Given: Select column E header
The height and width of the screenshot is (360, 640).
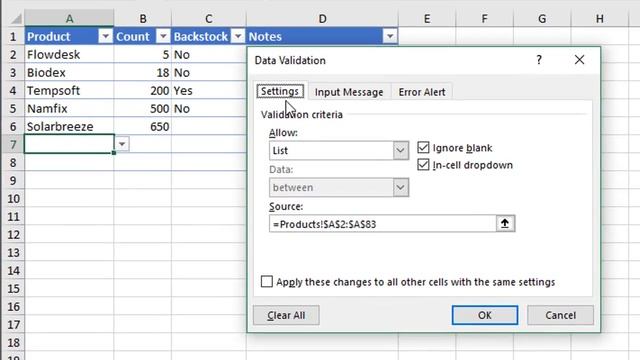Looking at the screenshot, I should (x=427, y=18).
